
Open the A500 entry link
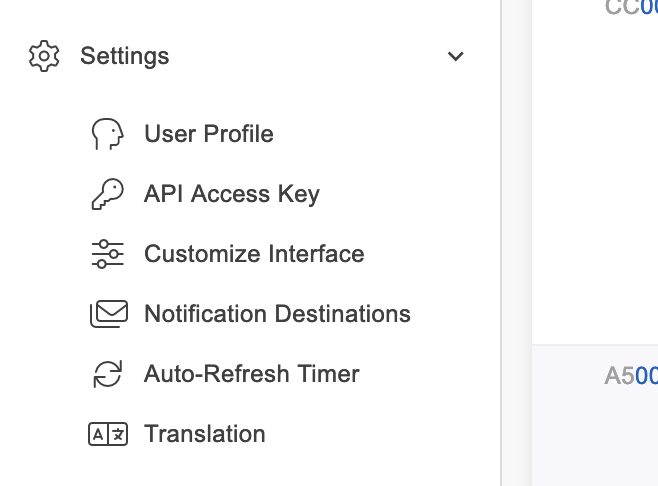pos(632,376)
